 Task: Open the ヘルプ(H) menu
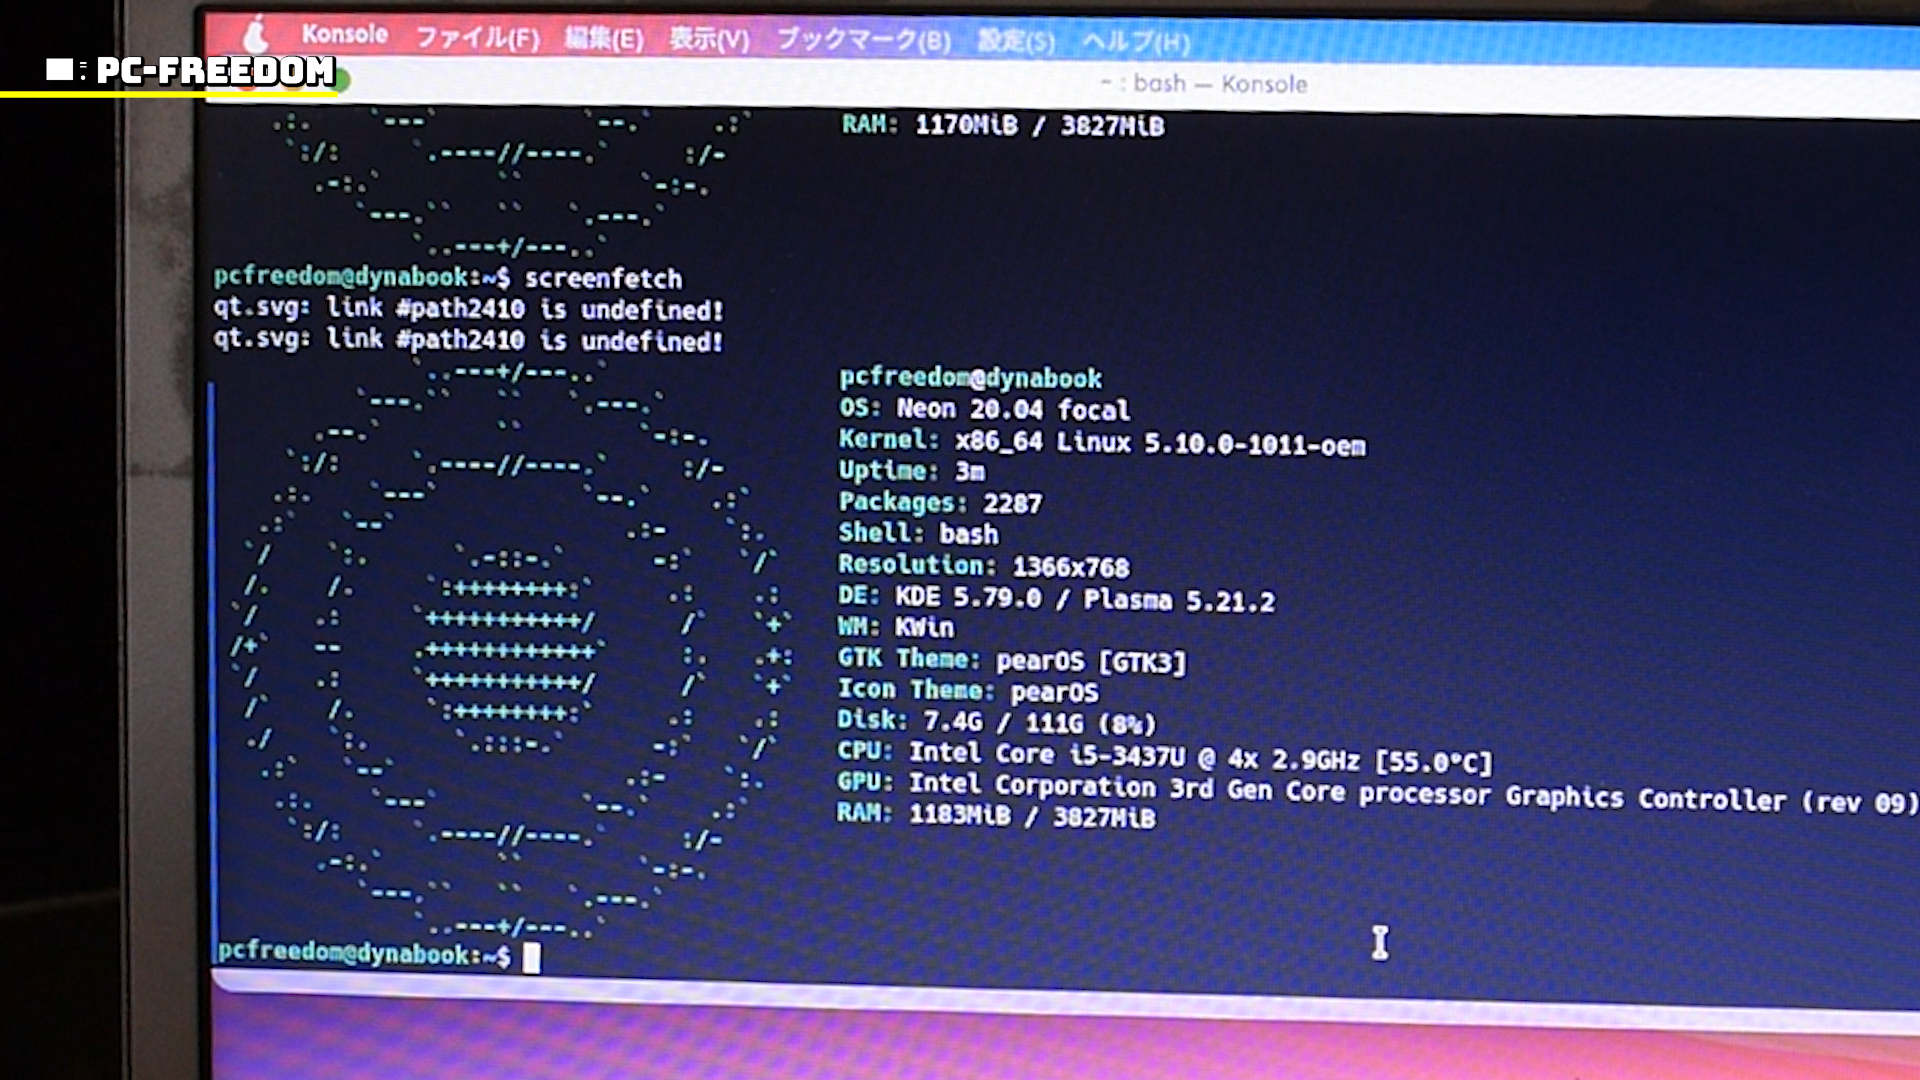[x=1135, y=42]
